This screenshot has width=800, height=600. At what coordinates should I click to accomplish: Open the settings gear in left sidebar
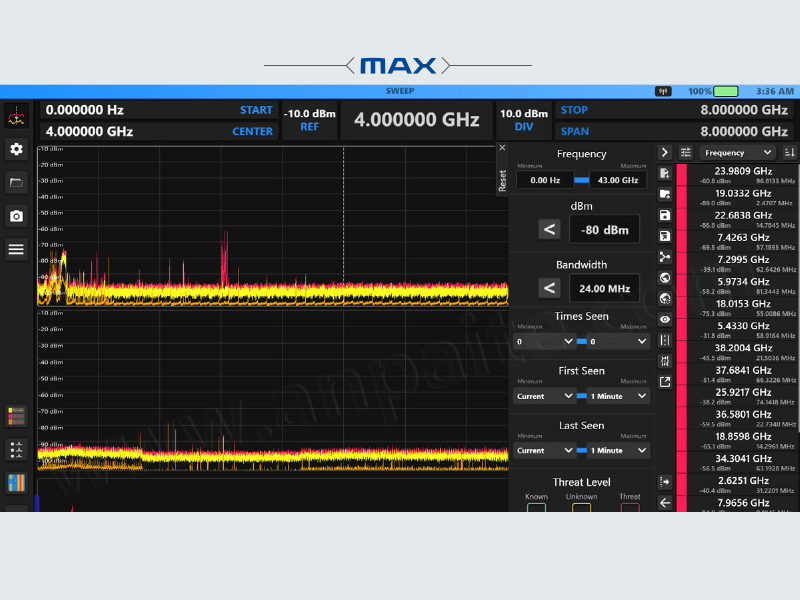click(x=16, y=149)
